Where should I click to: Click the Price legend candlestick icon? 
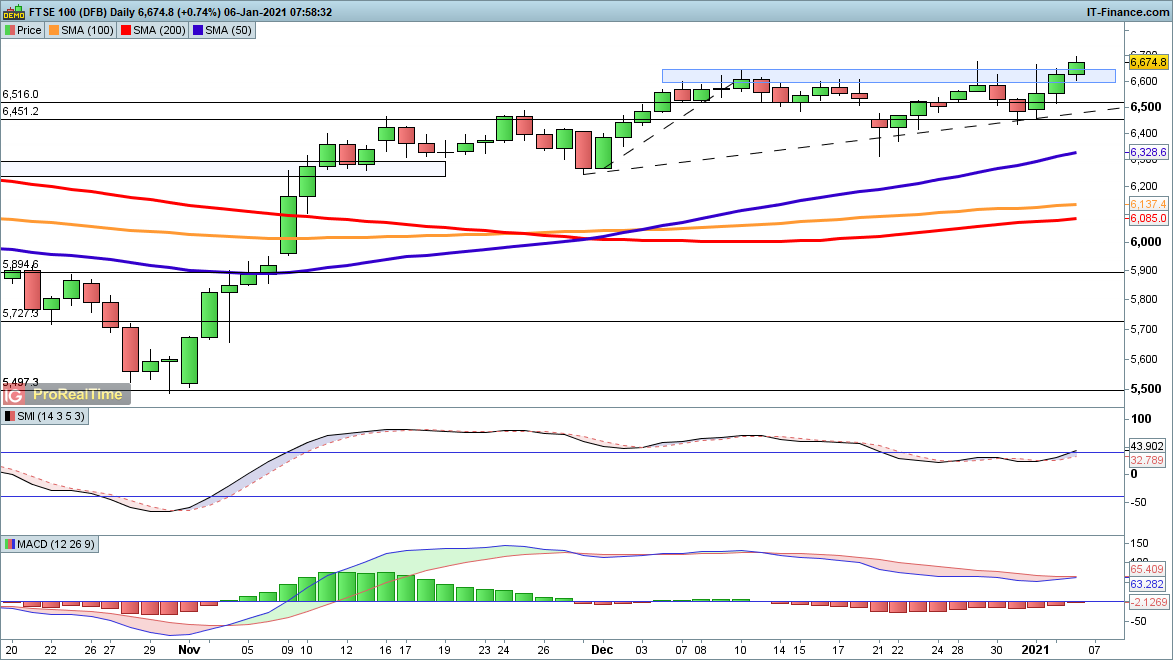(x=9, y=30)
